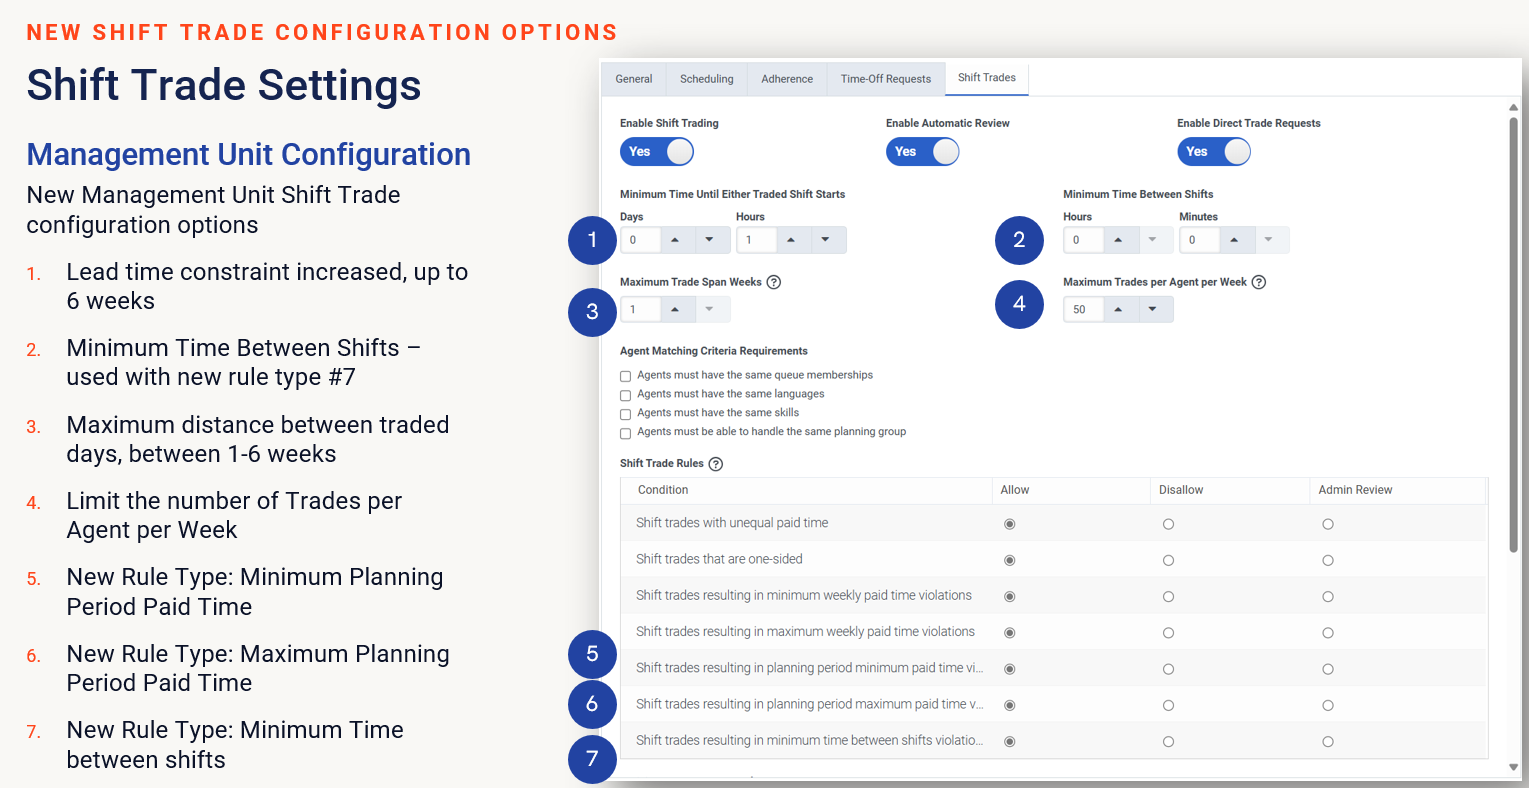Check 'Agents must have the same skills'
Viewport: 1529px width, 788px height.
626,414
